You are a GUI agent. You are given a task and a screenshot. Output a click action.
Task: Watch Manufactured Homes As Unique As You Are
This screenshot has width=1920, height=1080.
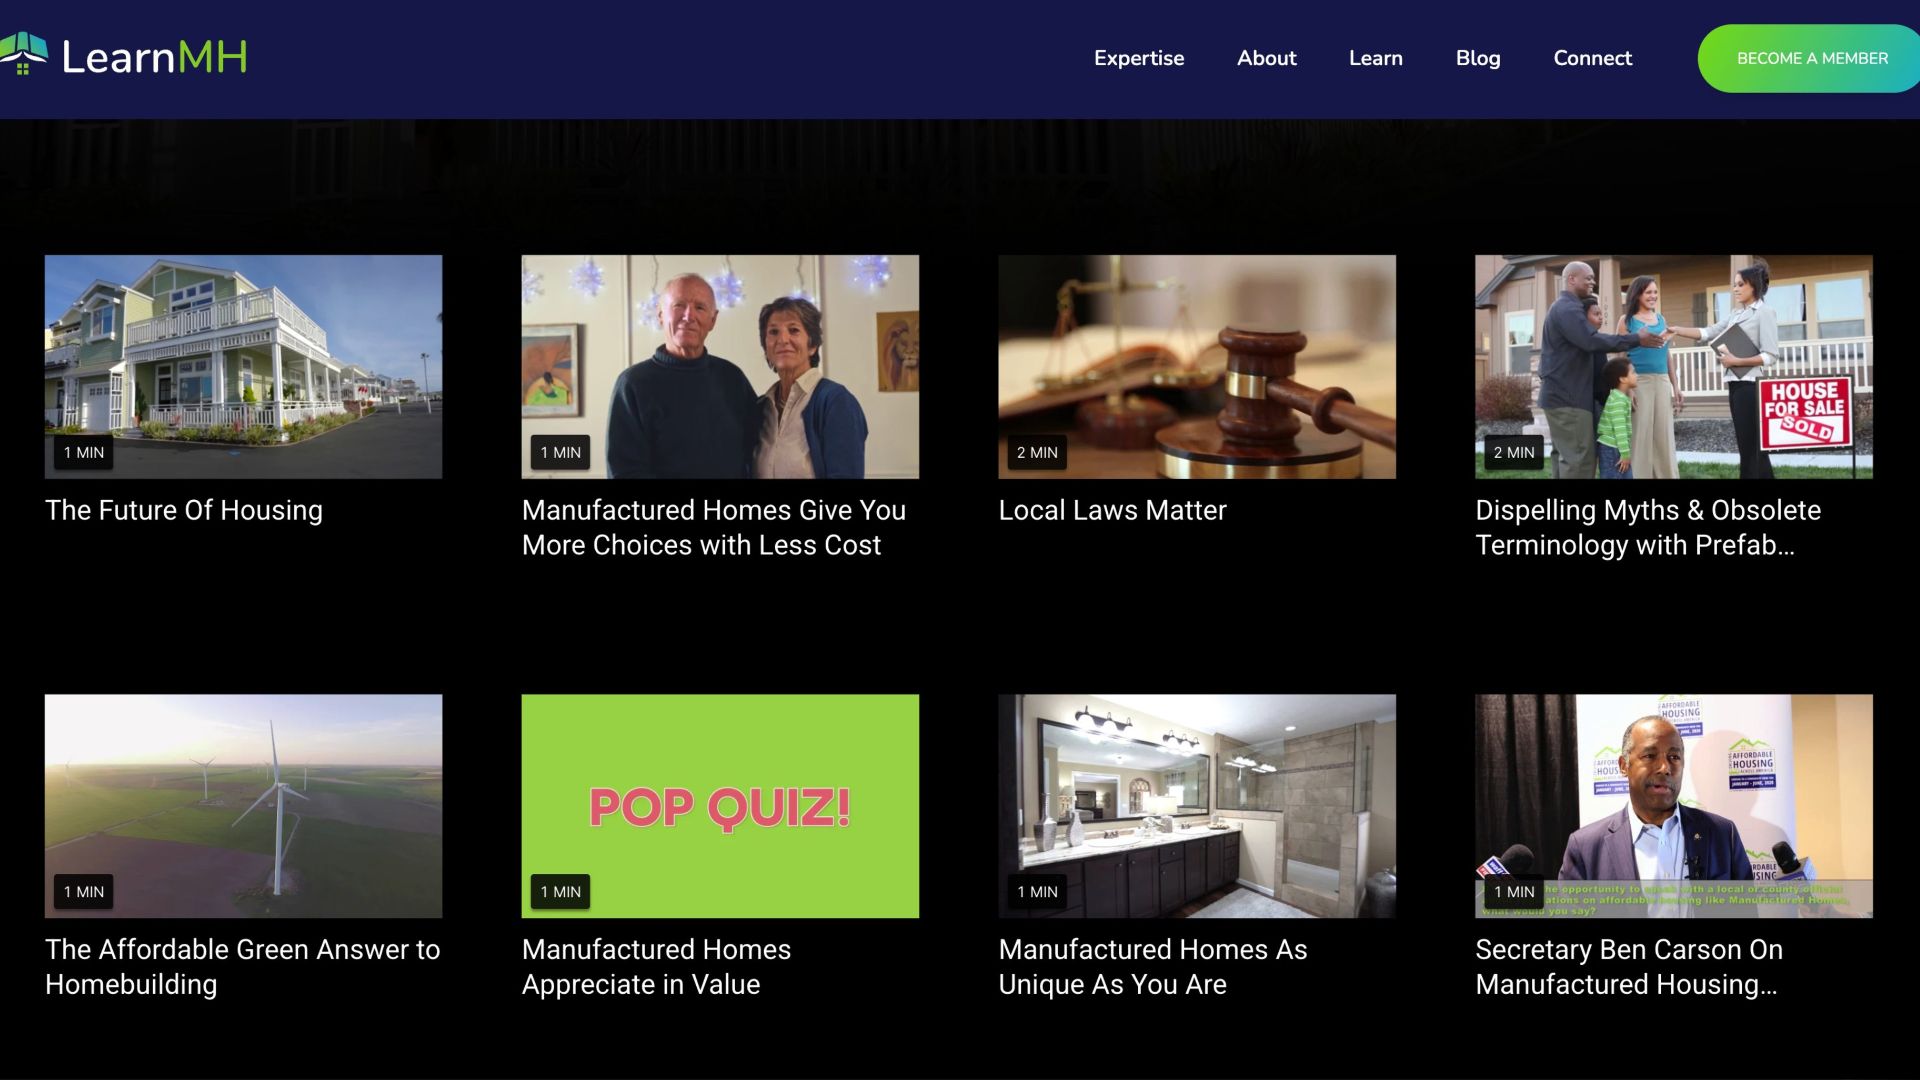1196,806
